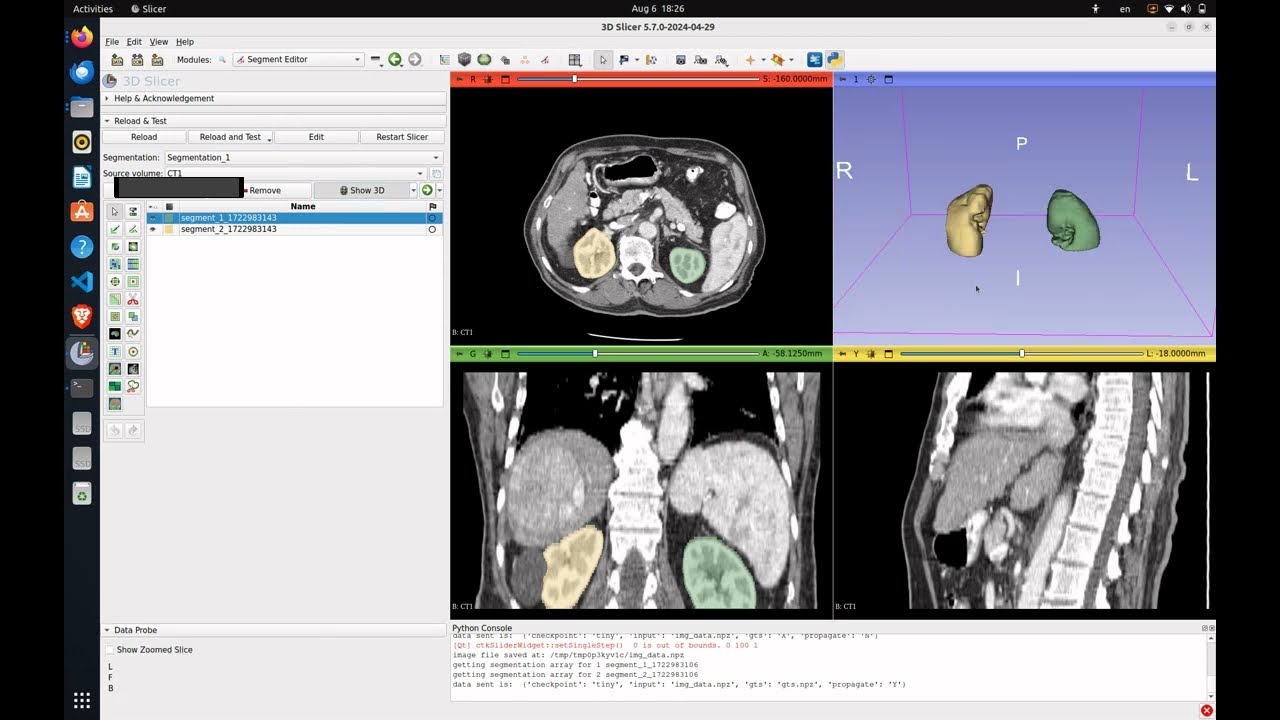The image size is (1280, 720).
Task: Go back to previous module
Action: pos(395,60)
